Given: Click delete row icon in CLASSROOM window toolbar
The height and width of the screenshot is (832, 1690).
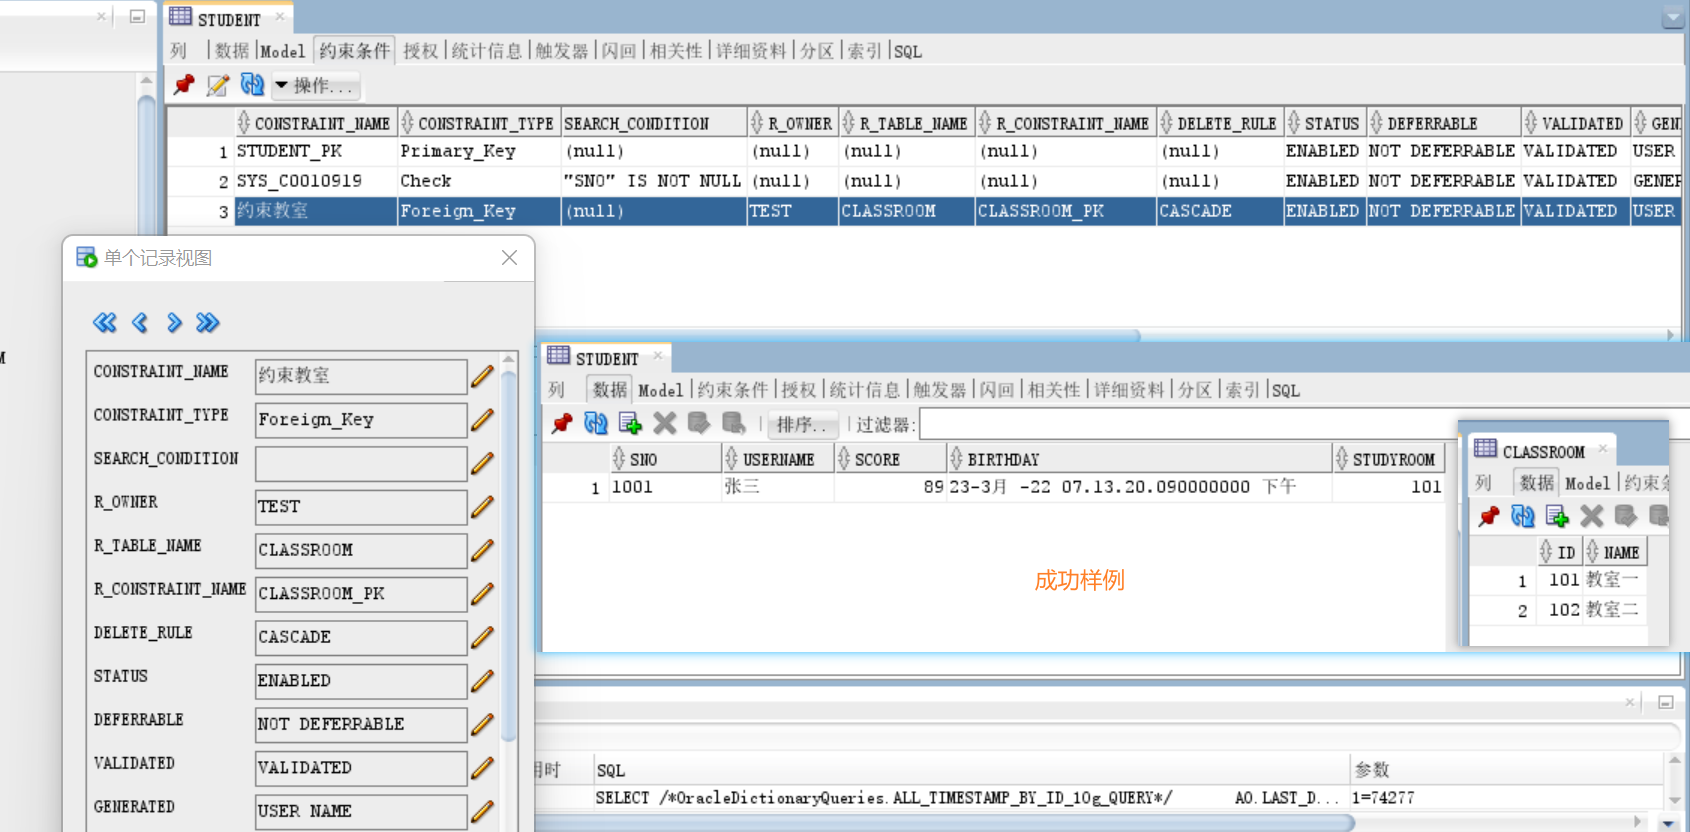Looking at the screenshot, I should [1592, 516].
